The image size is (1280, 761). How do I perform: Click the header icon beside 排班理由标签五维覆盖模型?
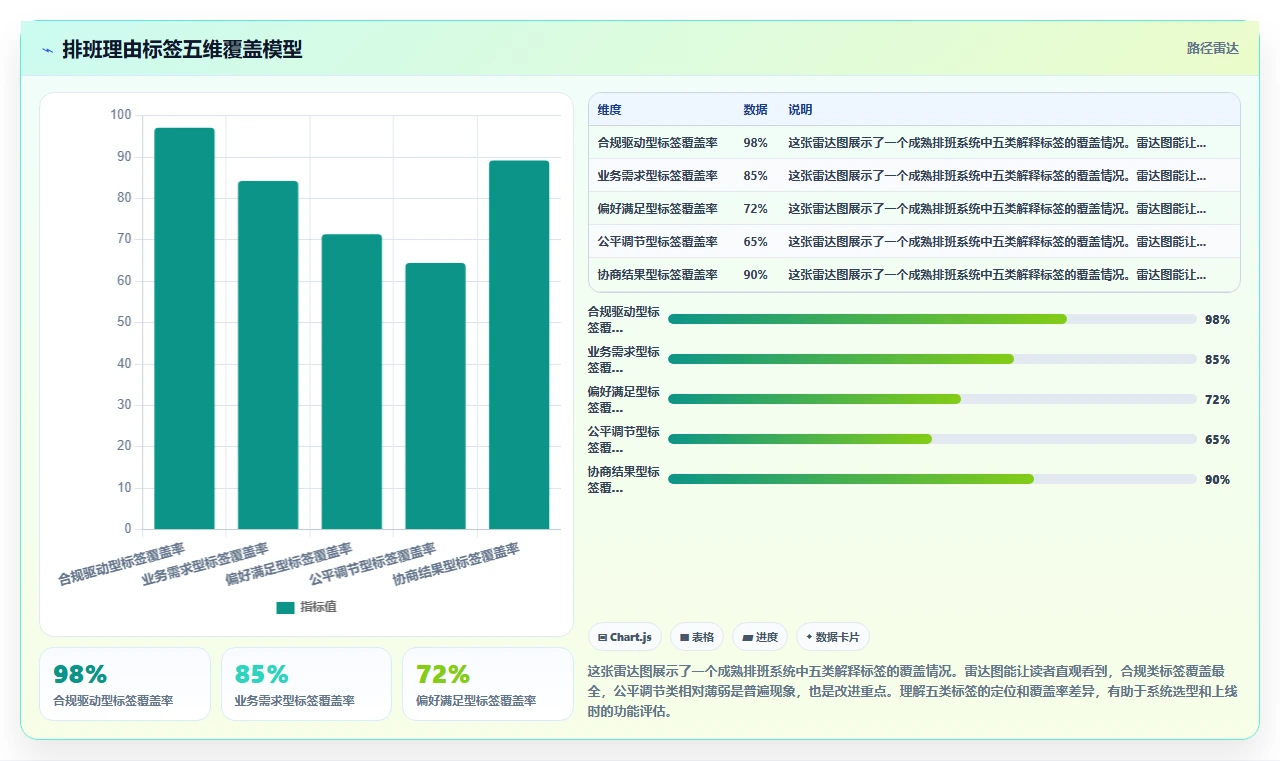[48, 49]
